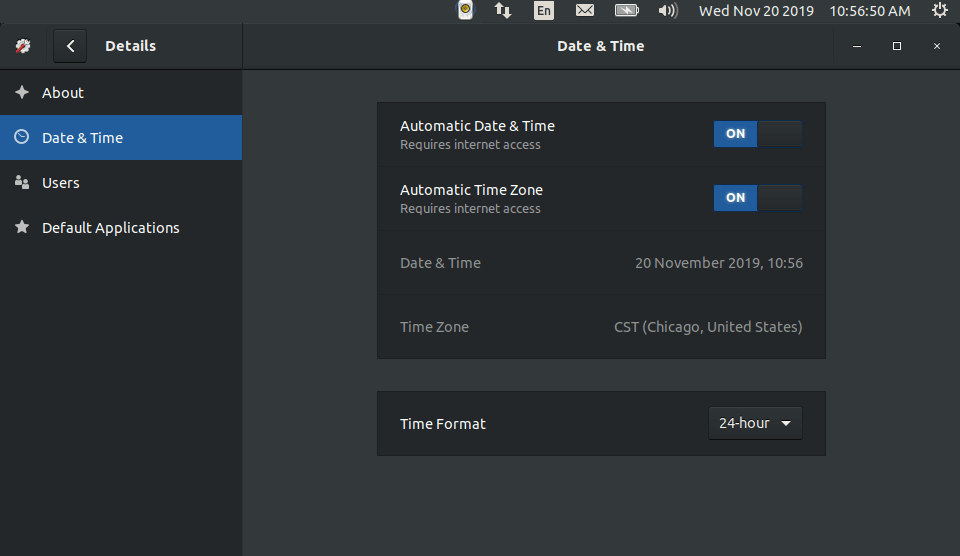Go back using the Details back arrow
The height and width of the screenshot is (556, 960).
tap(70, 46)
